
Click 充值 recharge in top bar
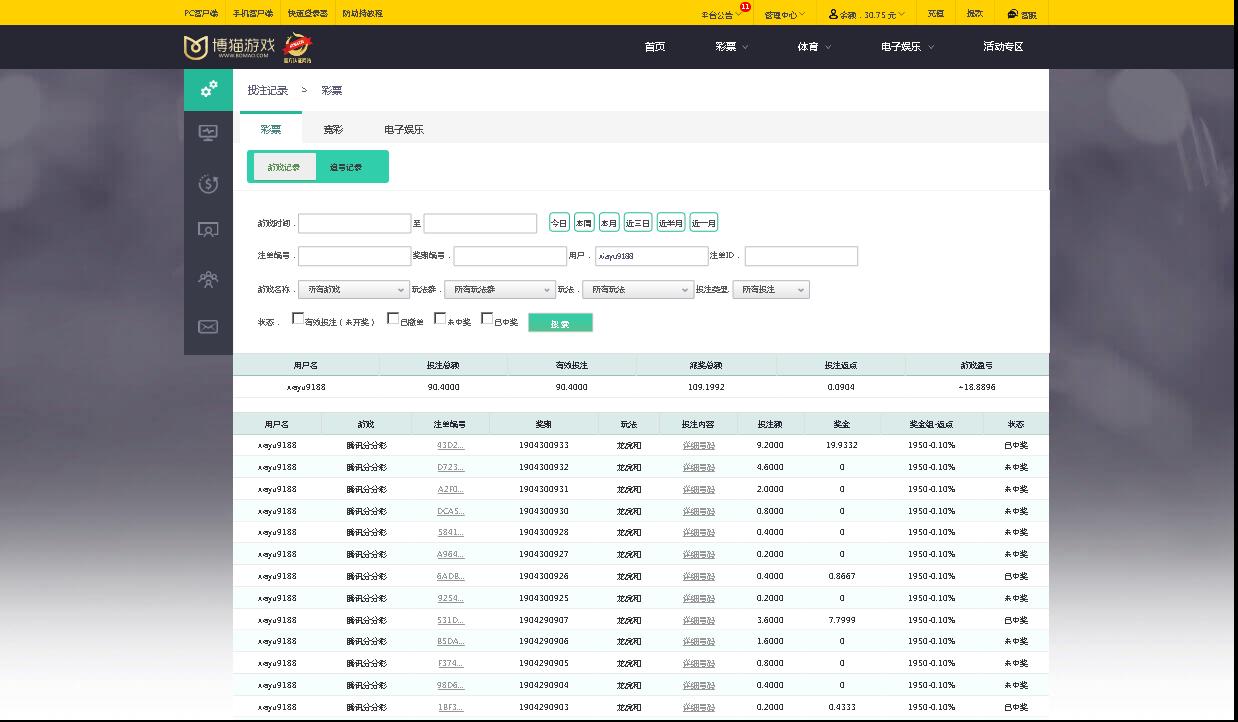[x=935, y=13]
